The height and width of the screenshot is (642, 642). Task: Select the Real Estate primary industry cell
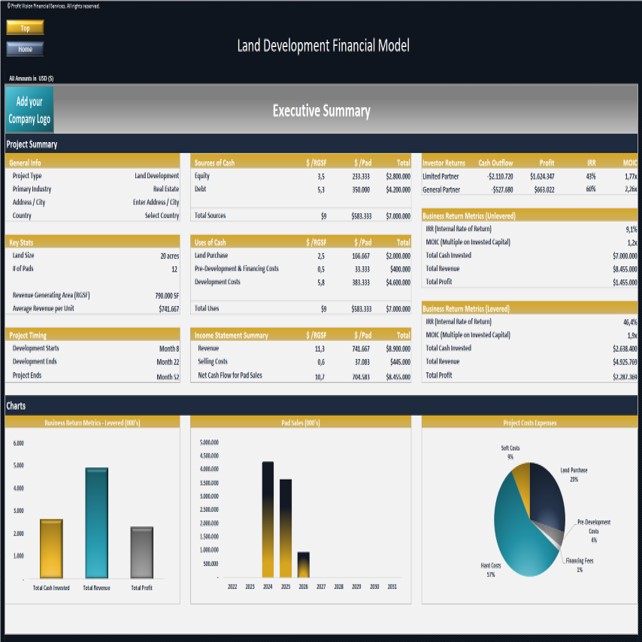click(165, 189)
